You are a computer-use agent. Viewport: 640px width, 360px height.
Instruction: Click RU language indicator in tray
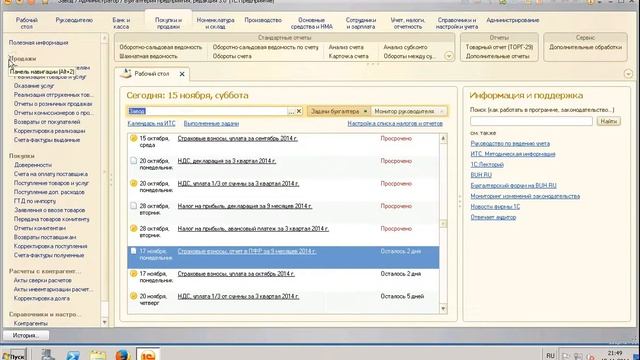[x=550, y=356]
